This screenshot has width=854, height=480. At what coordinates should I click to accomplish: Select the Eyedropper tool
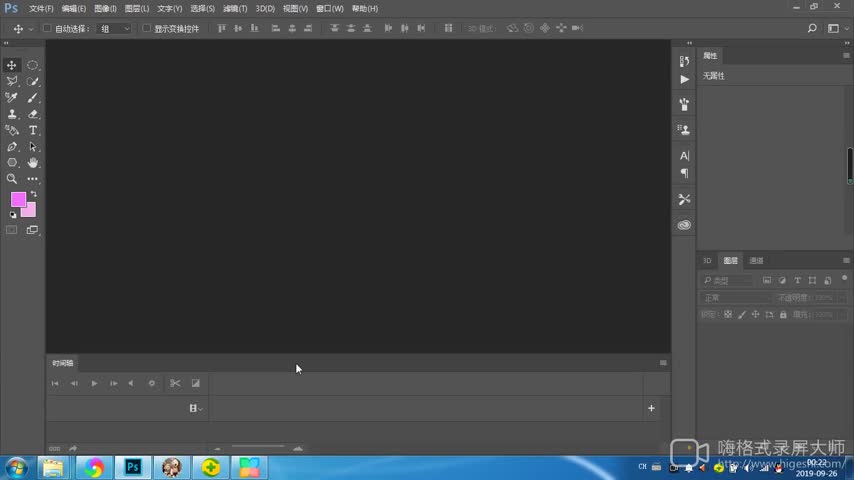pos(11,98)
